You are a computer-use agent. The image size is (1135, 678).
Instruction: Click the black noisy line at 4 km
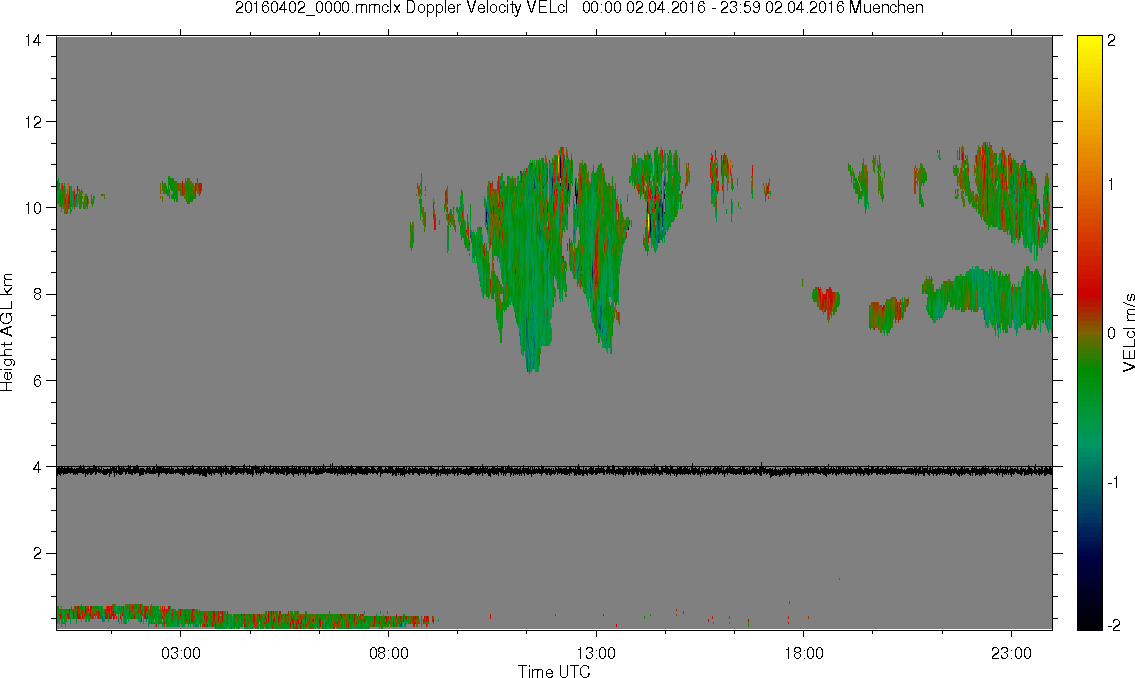click(554, 470)
